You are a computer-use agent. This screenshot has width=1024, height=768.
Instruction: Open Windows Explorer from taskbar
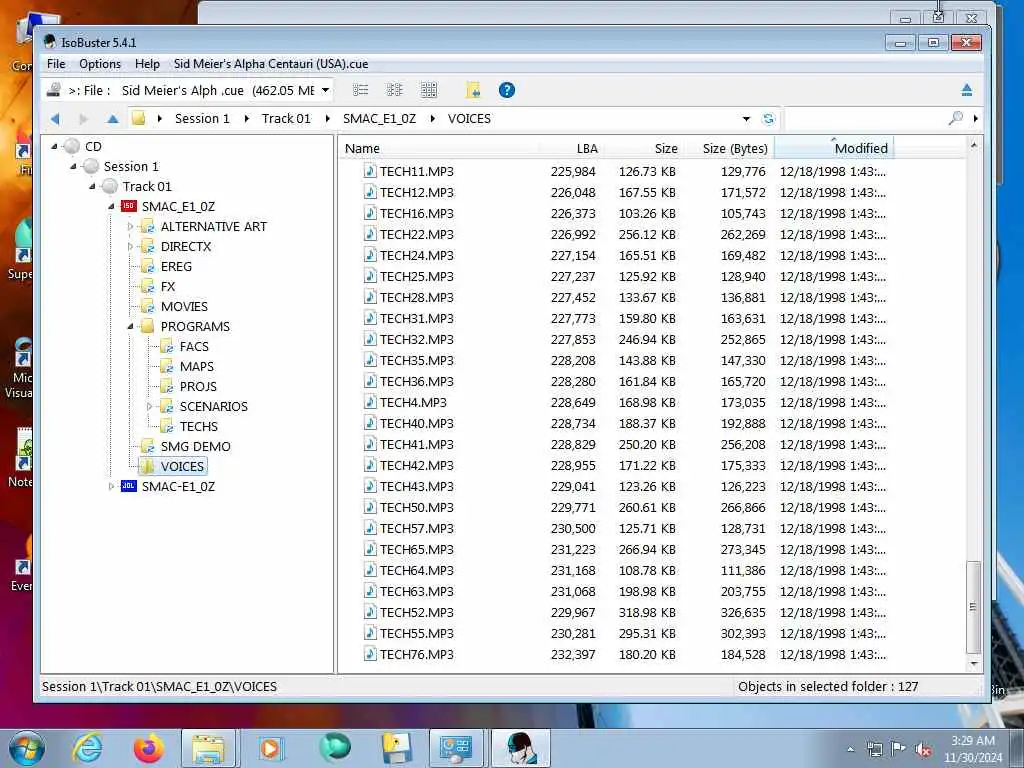coord(209,748)
